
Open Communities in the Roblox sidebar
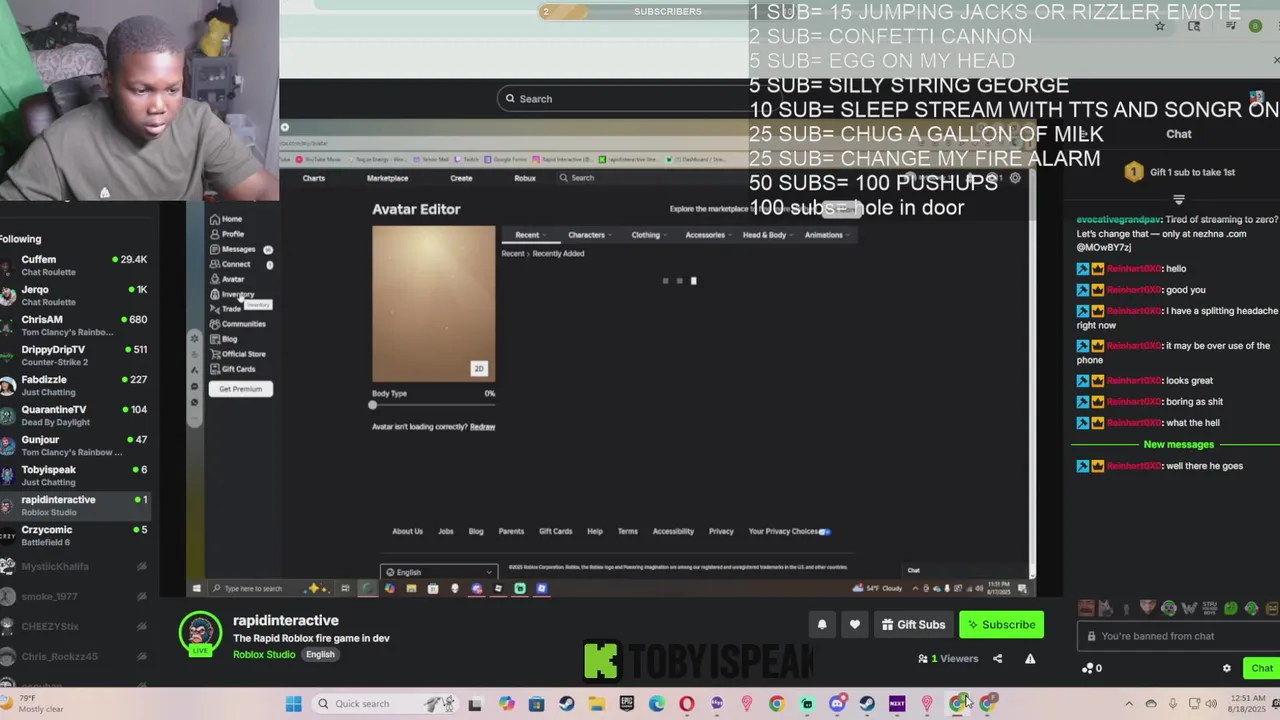coord(237,324)
